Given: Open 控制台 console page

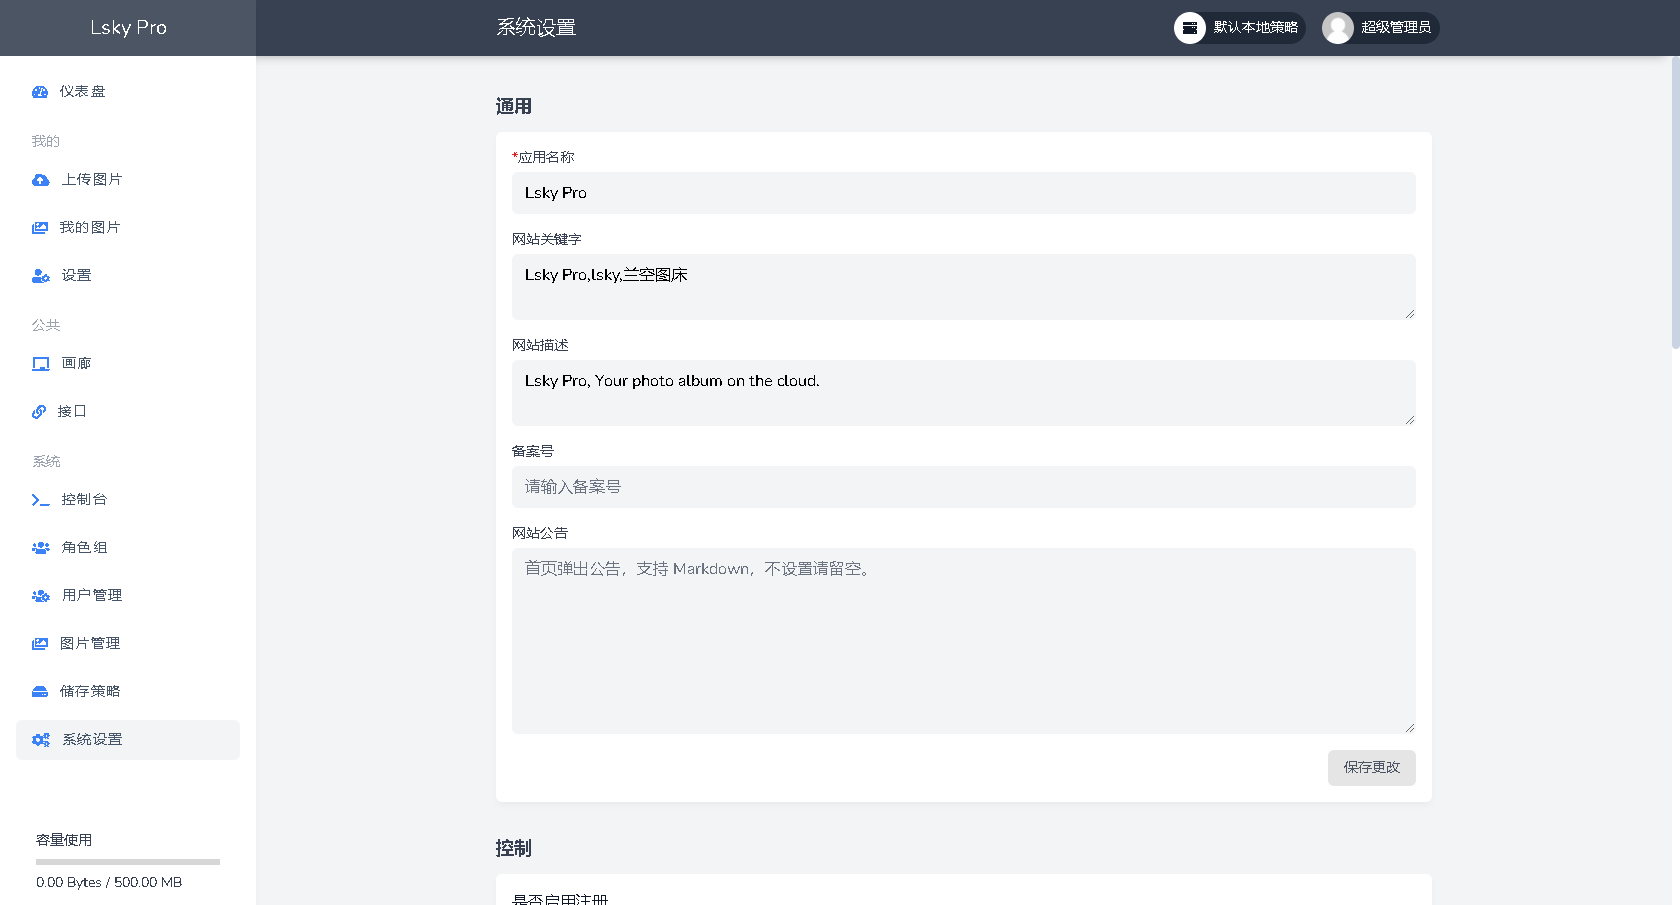Looking at the screenshot, I should pos(128,500).
